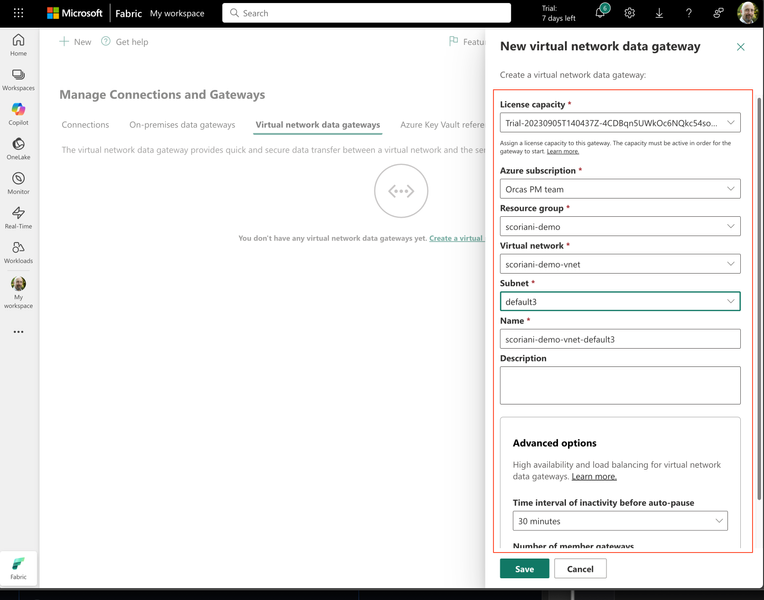This screenshot has width=764, height=600.
Task: Expand the License capacity dropdown
Action: [x=620, y=123]
